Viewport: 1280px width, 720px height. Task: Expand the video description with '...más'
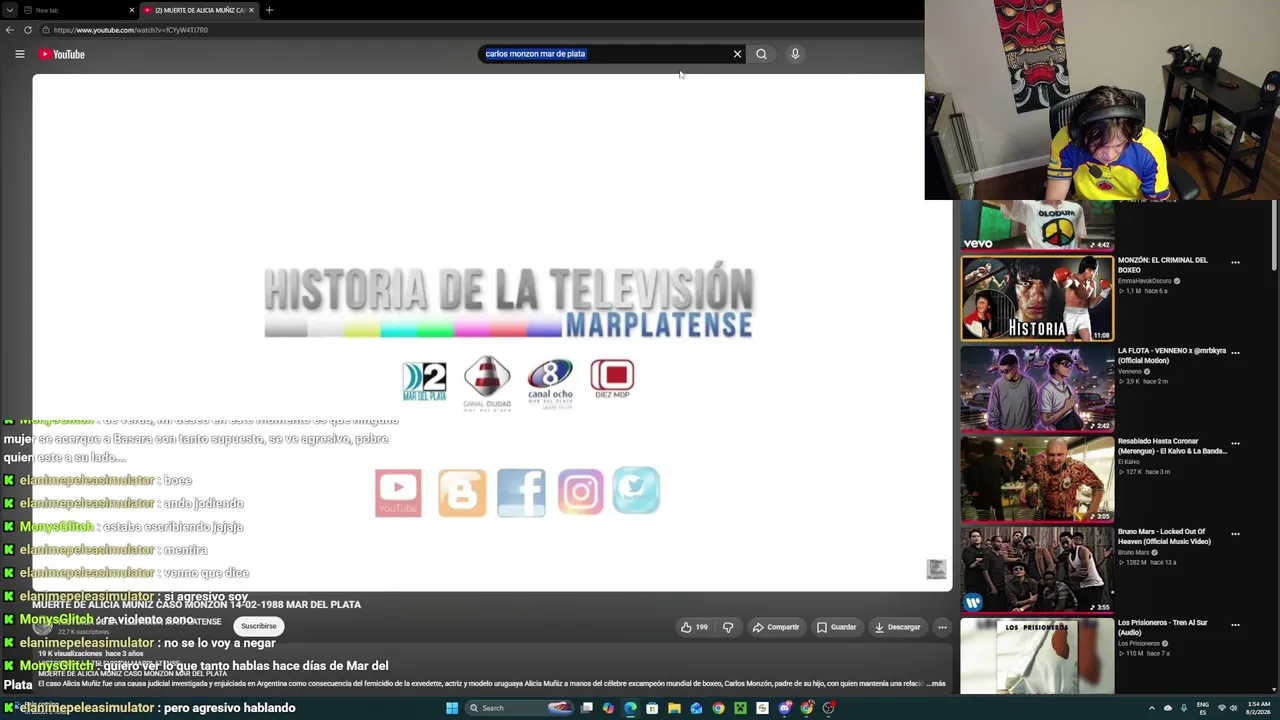[936, 684]
